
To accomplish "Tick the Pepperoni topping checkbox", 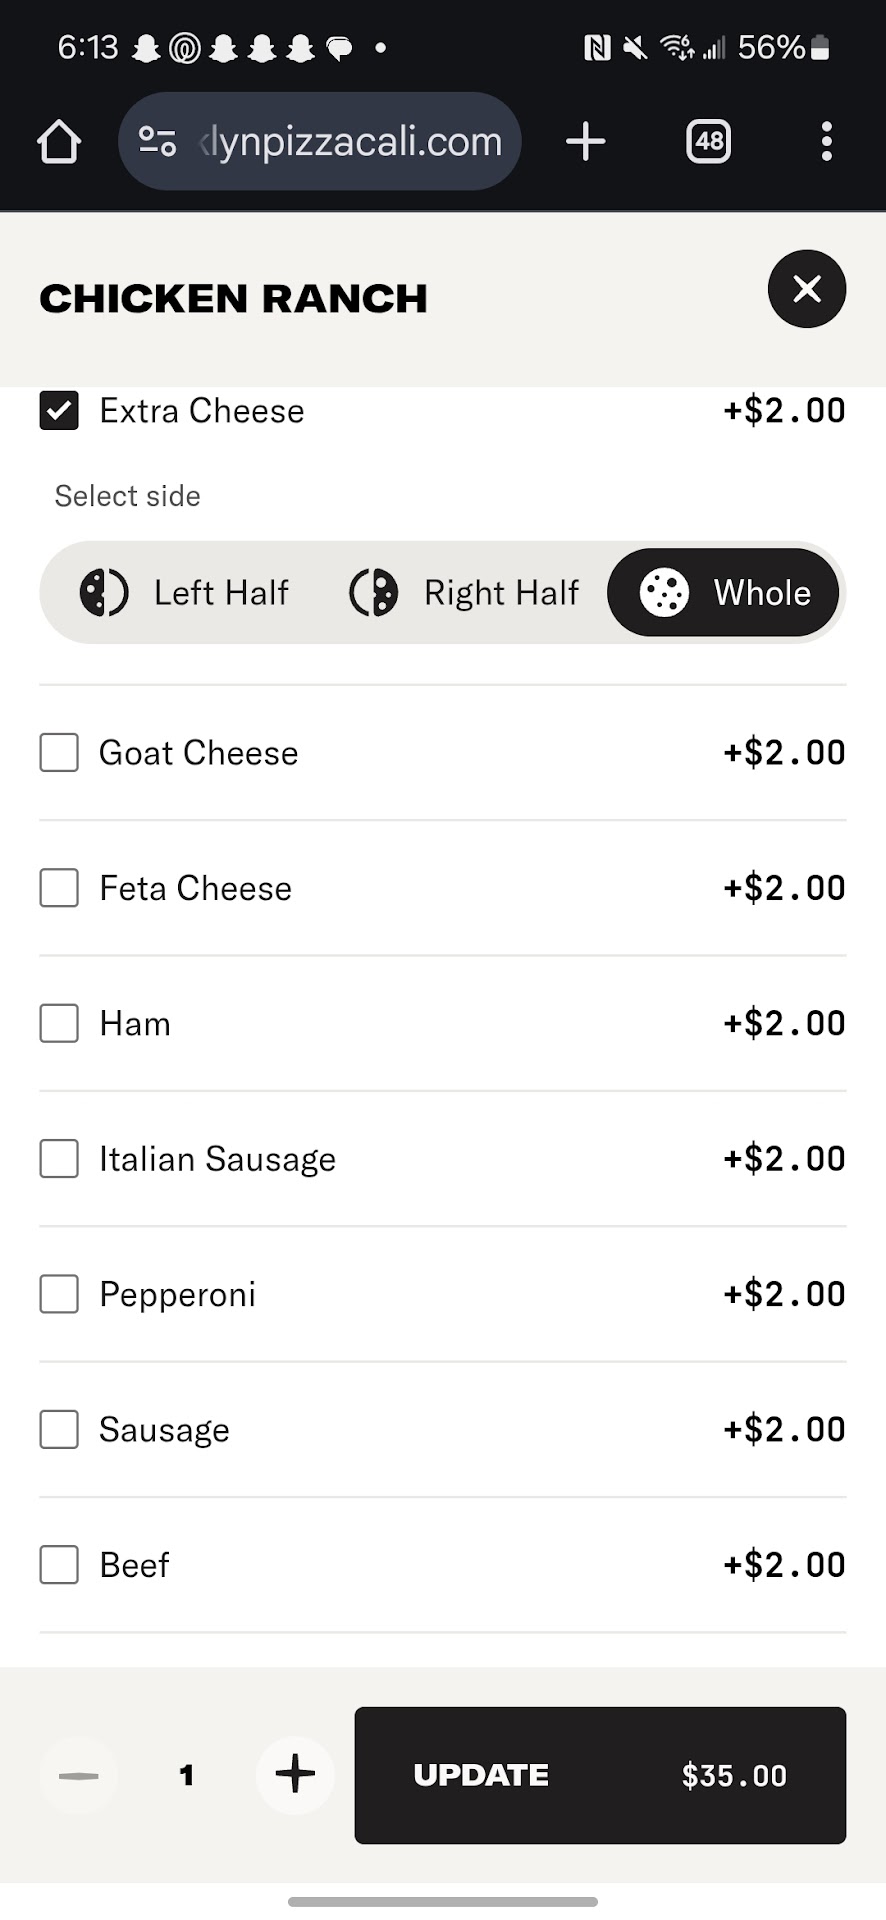I will point(59,1294).
